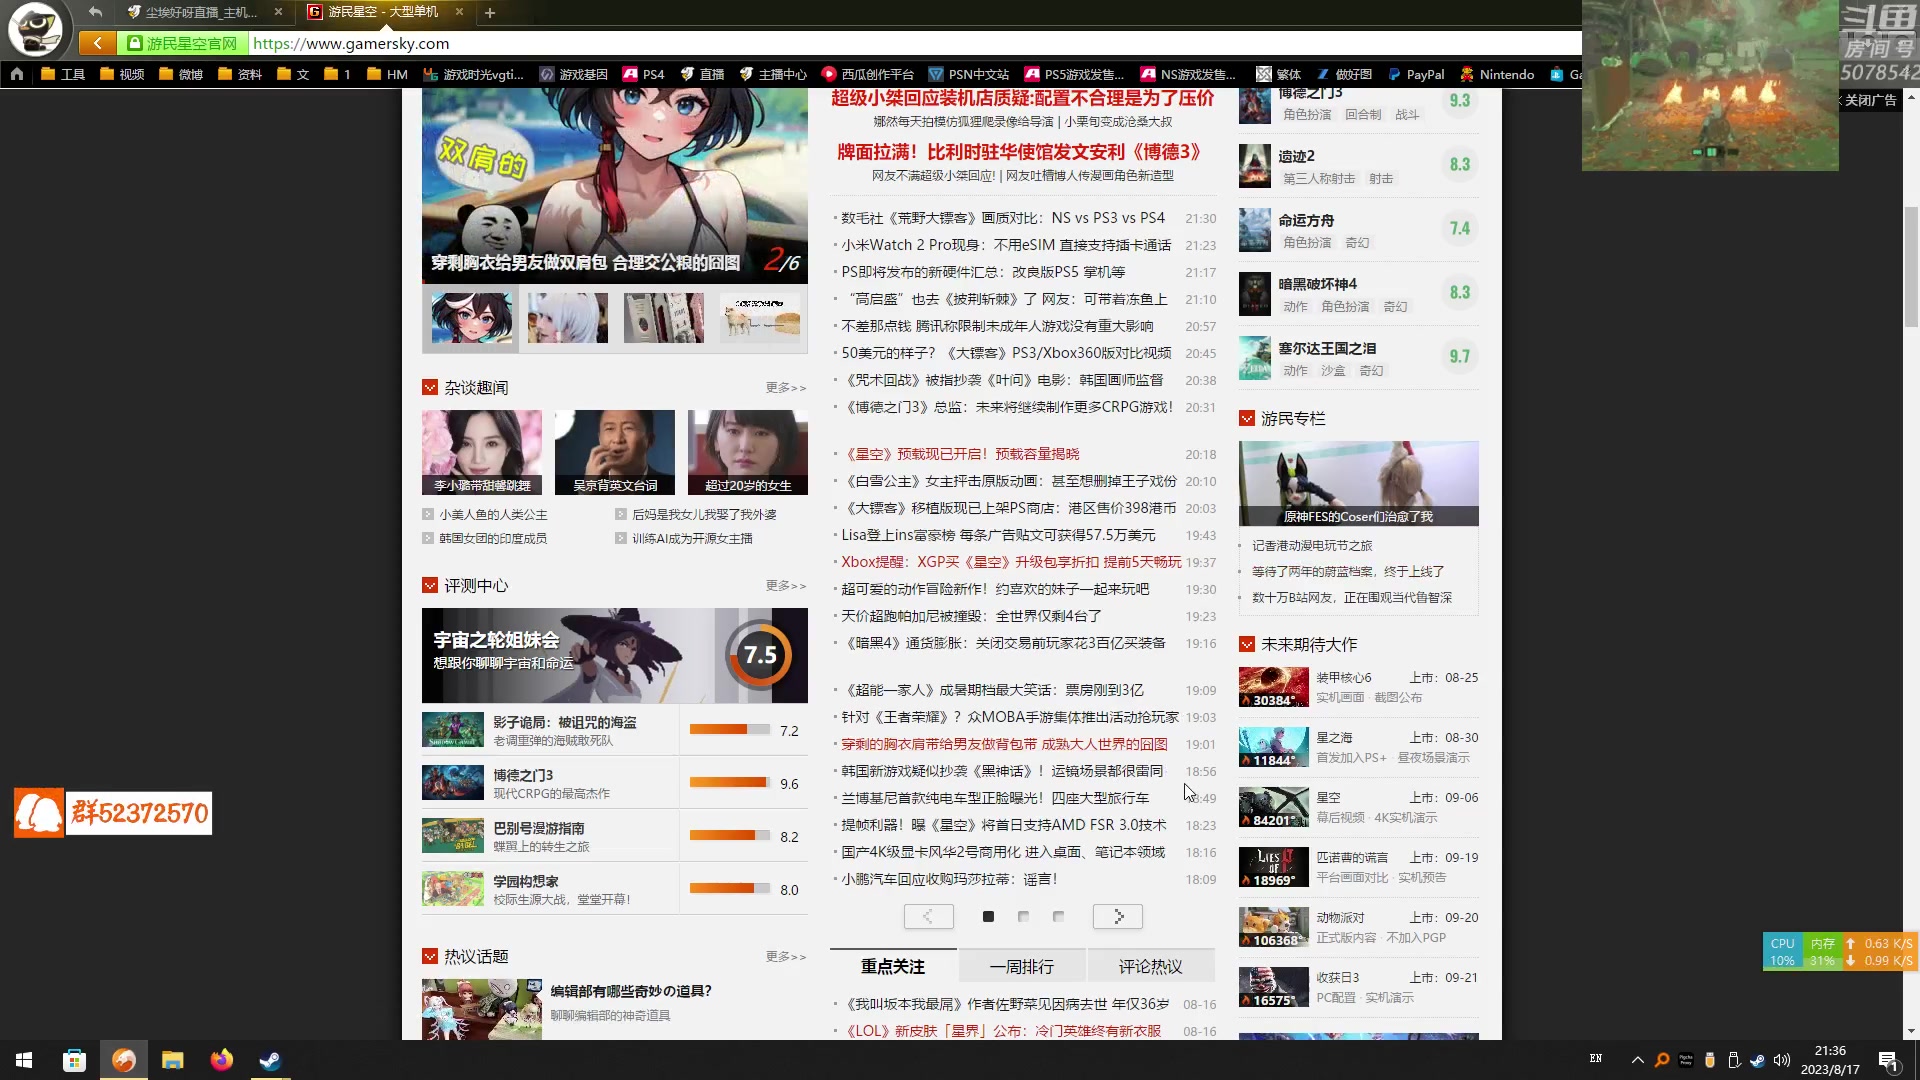Open File Explorer from taskbar
This screenshot has width=1920, height=1080.
coord(173,1060)
